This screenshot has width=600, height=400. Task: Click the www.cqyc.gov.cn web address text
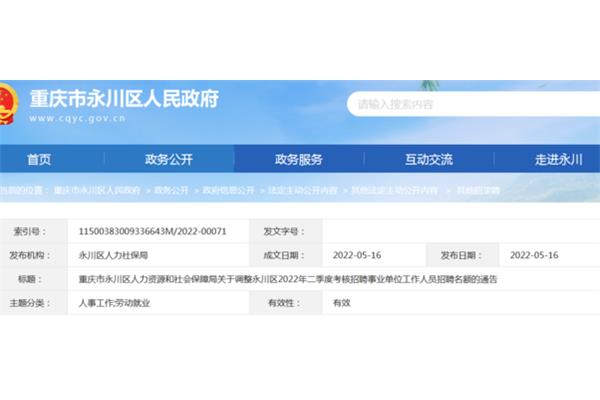click(77, 118)
